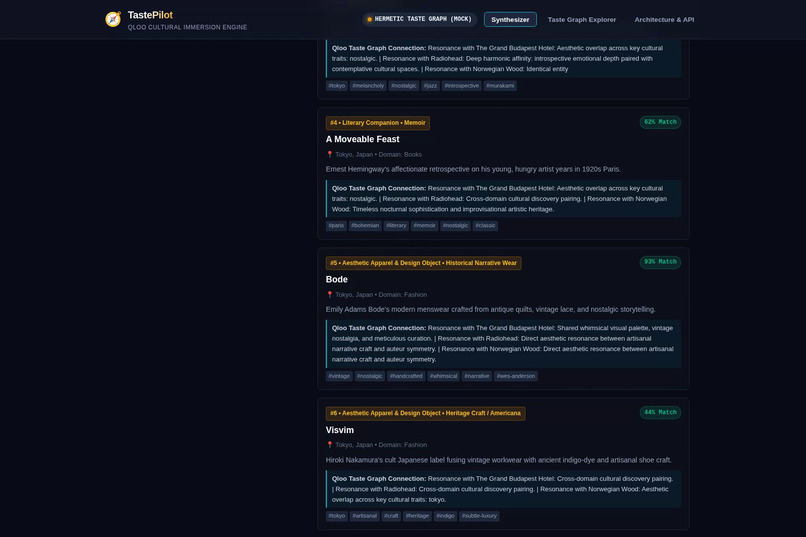
Task: Click the #wes-anderson tag
Action: click(x=516, y=376)
